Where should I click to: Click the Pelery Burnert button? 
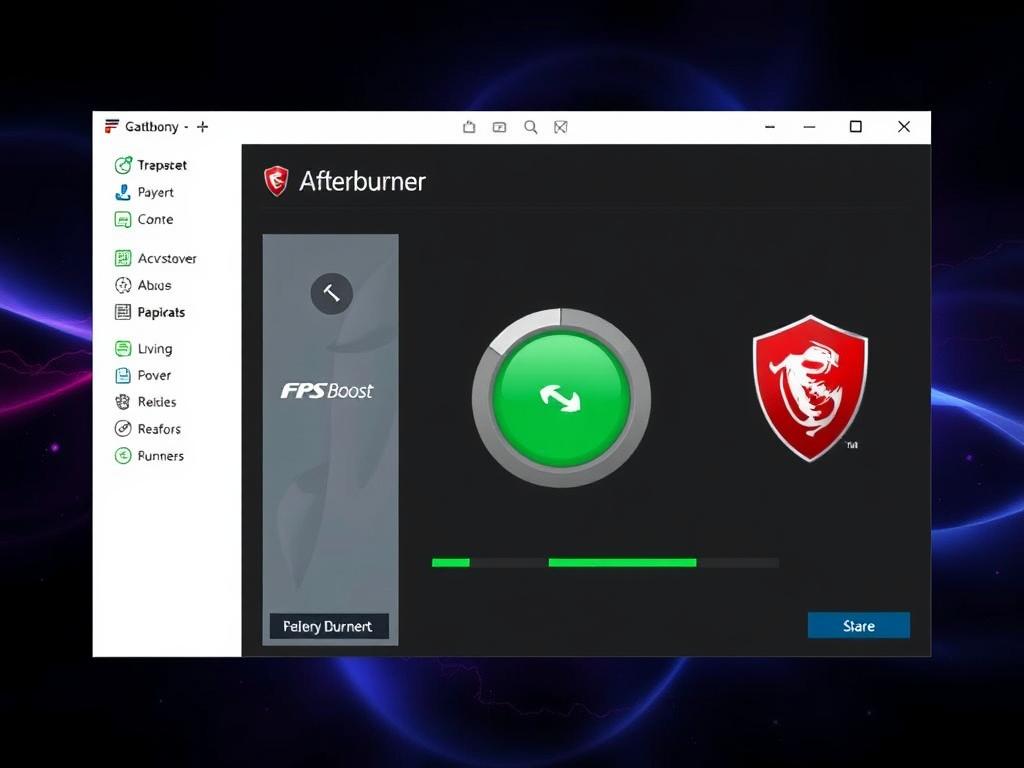coord(329,626)
